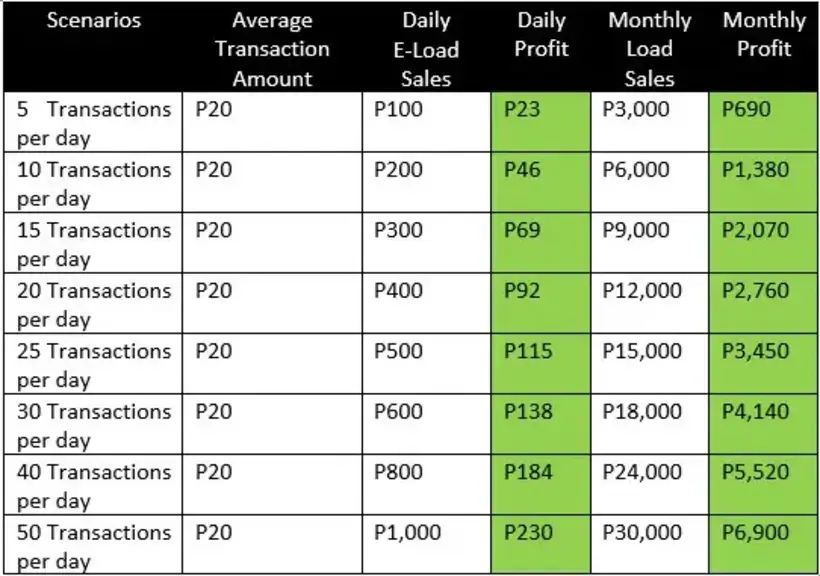
Task: Select the green P184 daily profit cell
Action: [541, 484]
